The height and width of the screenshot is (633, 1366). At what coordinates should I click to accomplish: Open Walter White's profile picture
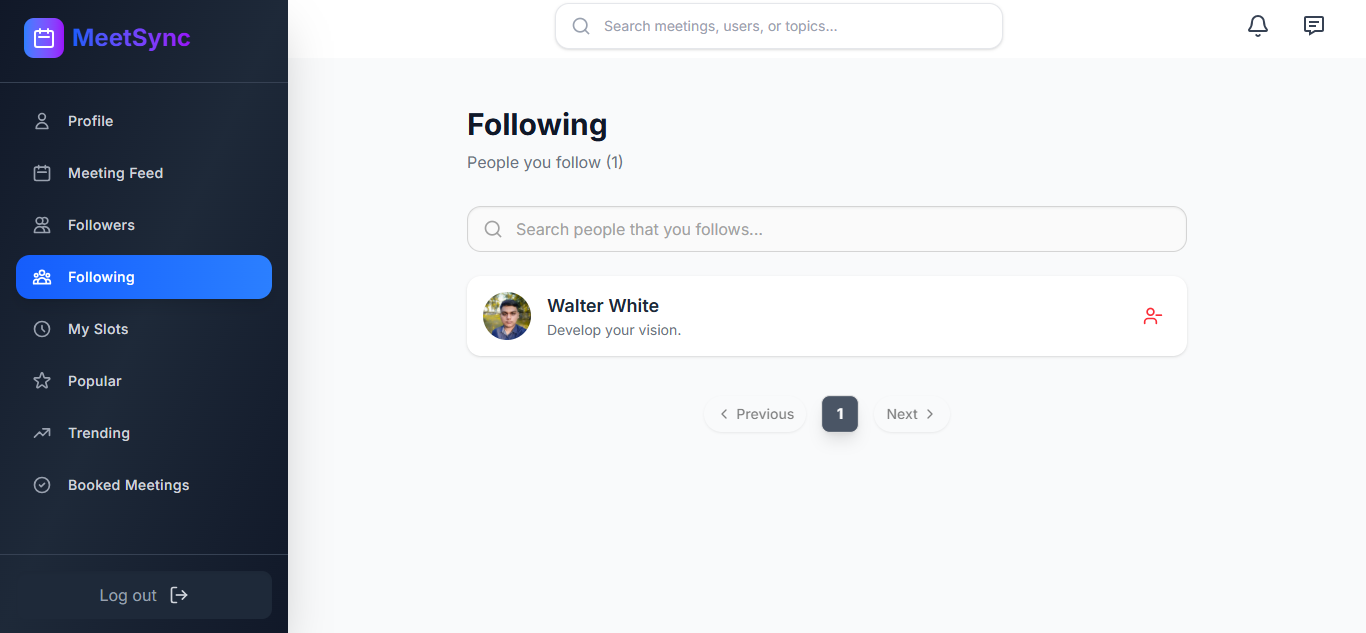tap(507, 316)
